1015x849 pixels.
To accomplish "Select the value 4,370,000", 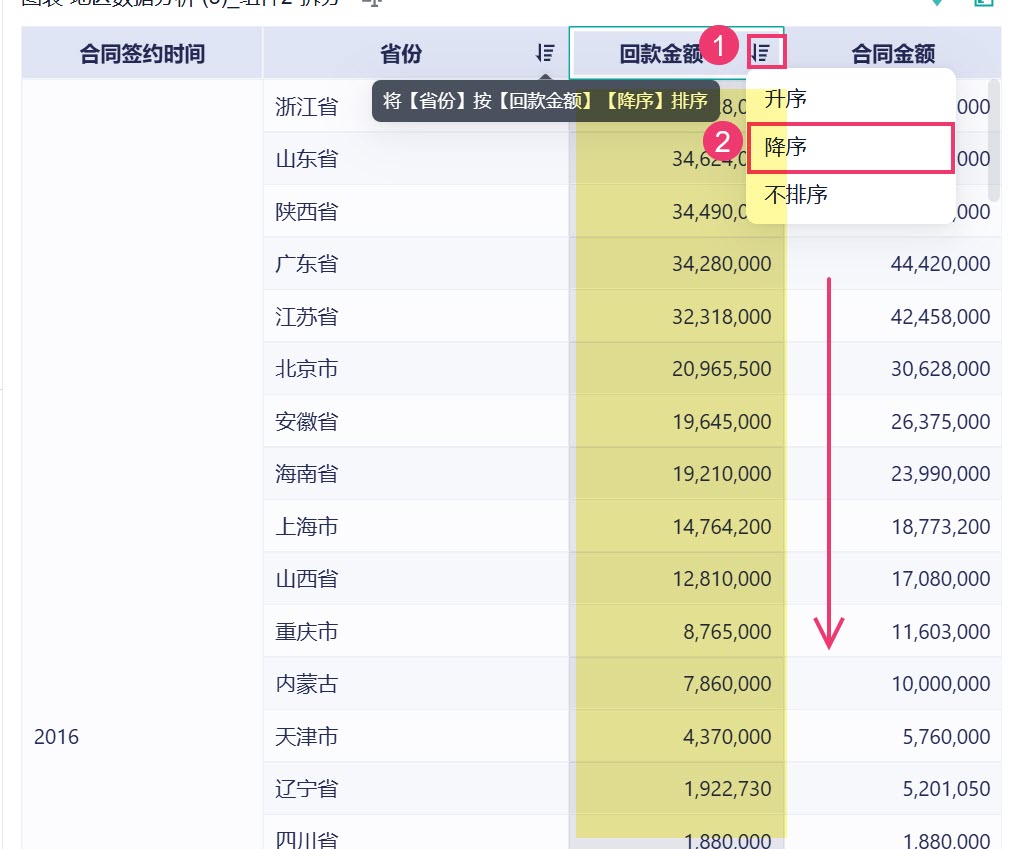I will pyautogui.click(x=727, y=736).
